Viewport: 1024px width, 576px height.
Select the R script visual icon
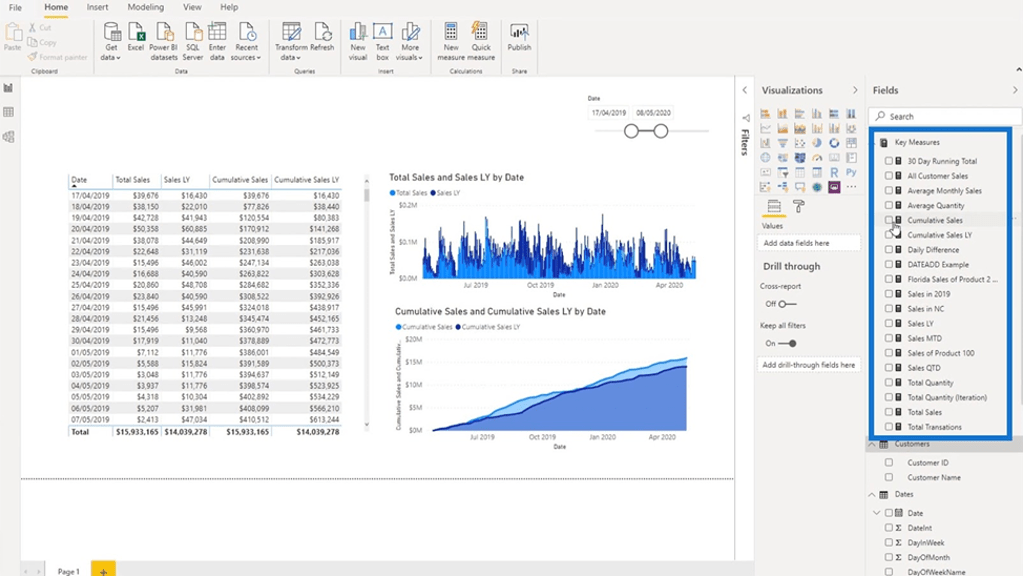point(834,172)
